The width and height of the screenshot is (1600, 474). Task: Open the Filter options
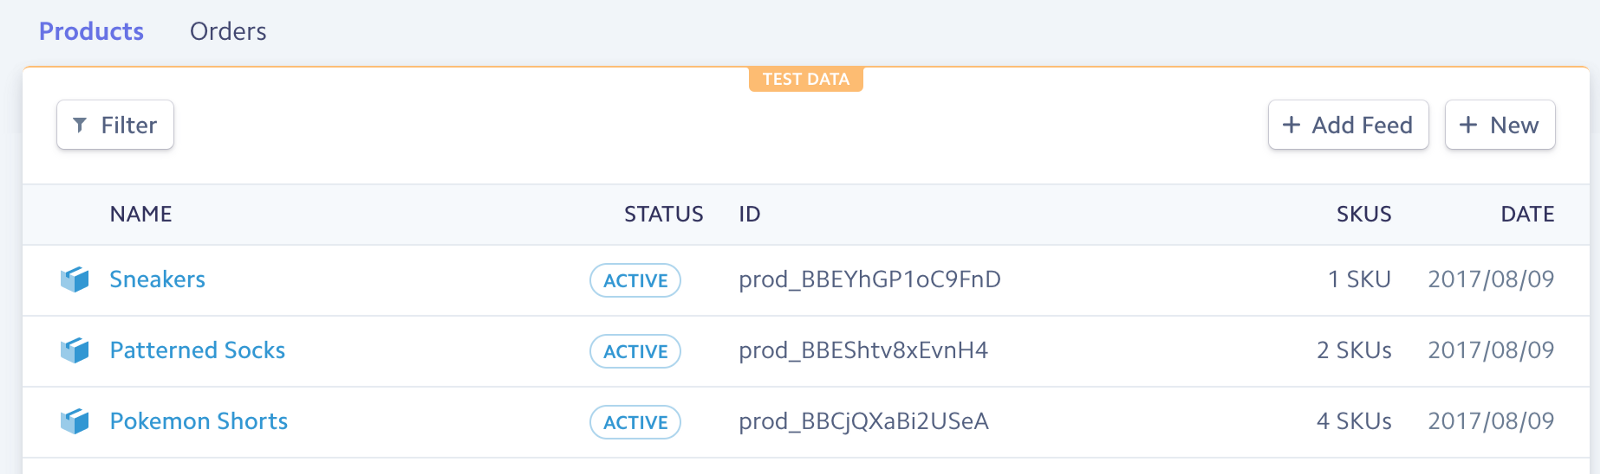pyautogui.click(x=115, y=125)
